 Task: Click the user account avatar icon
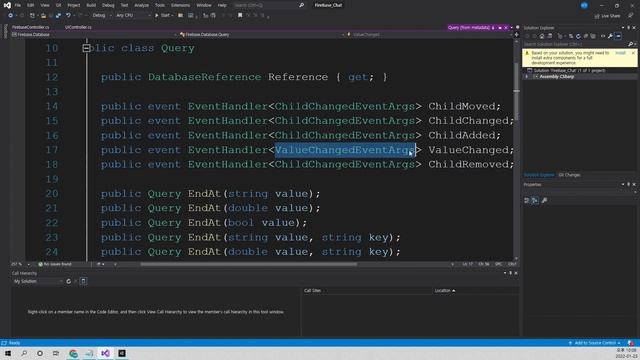click(584, 5)
